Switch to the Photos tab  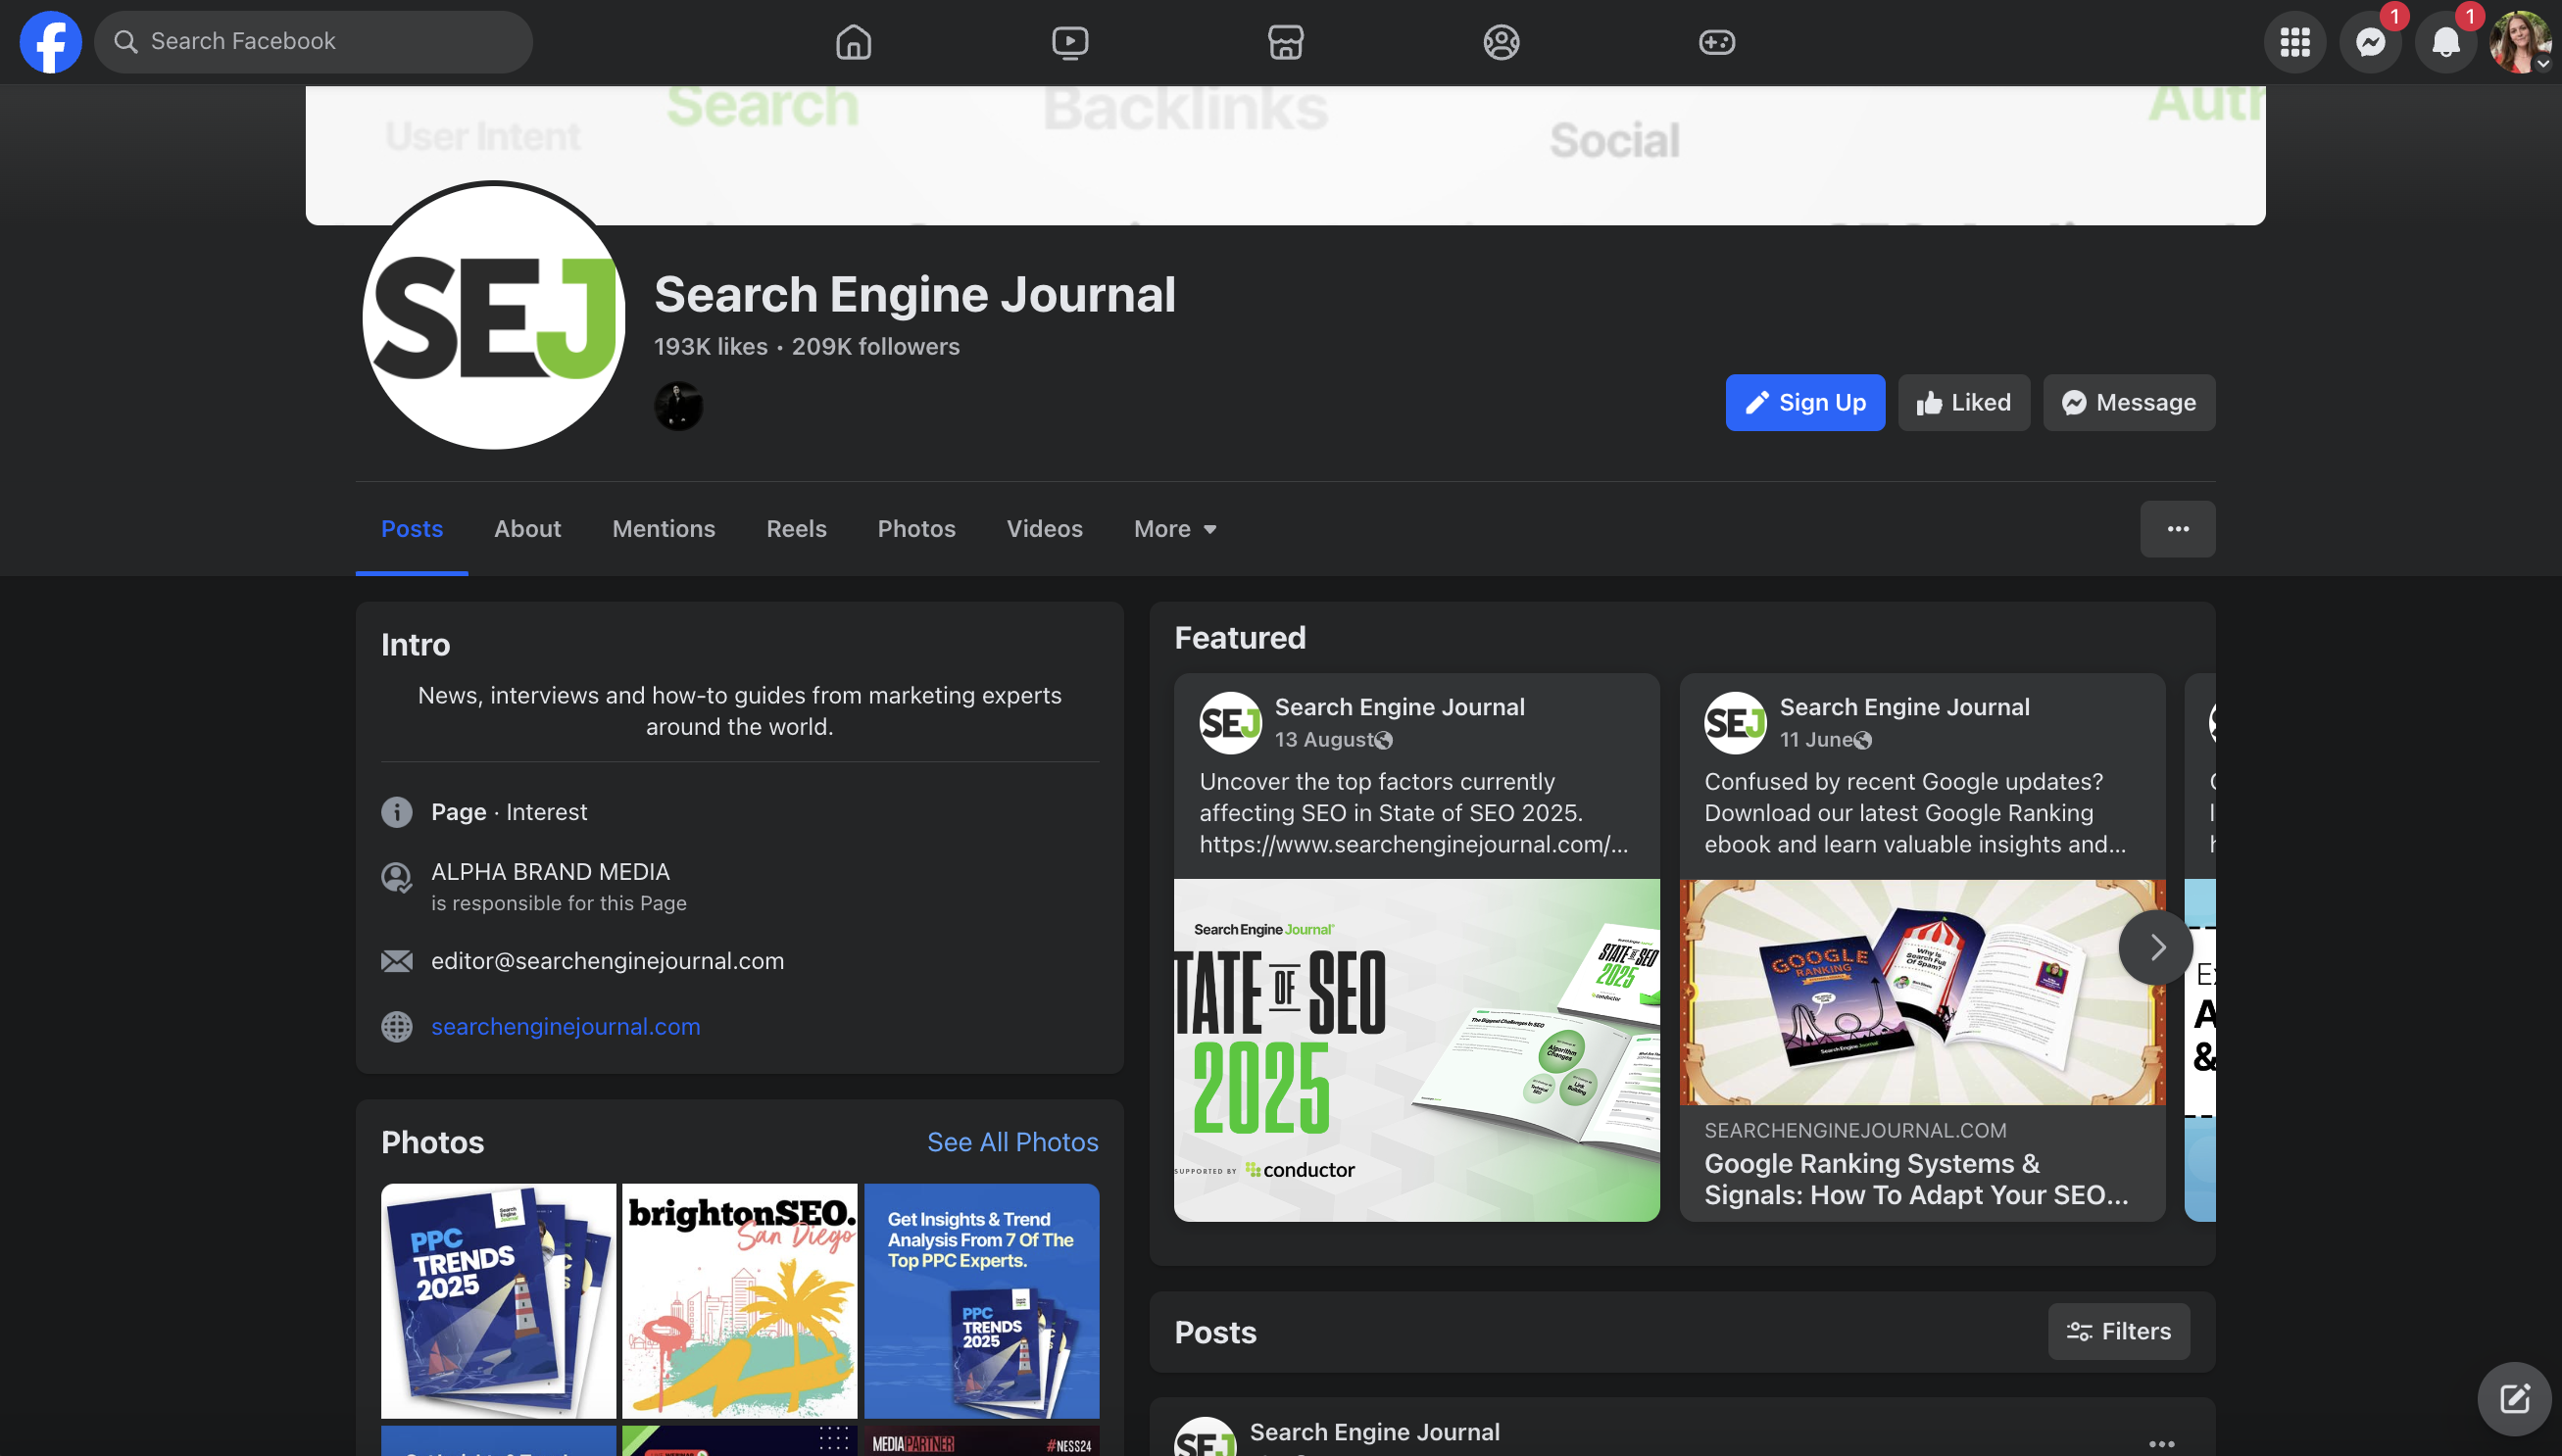(916, 529)
